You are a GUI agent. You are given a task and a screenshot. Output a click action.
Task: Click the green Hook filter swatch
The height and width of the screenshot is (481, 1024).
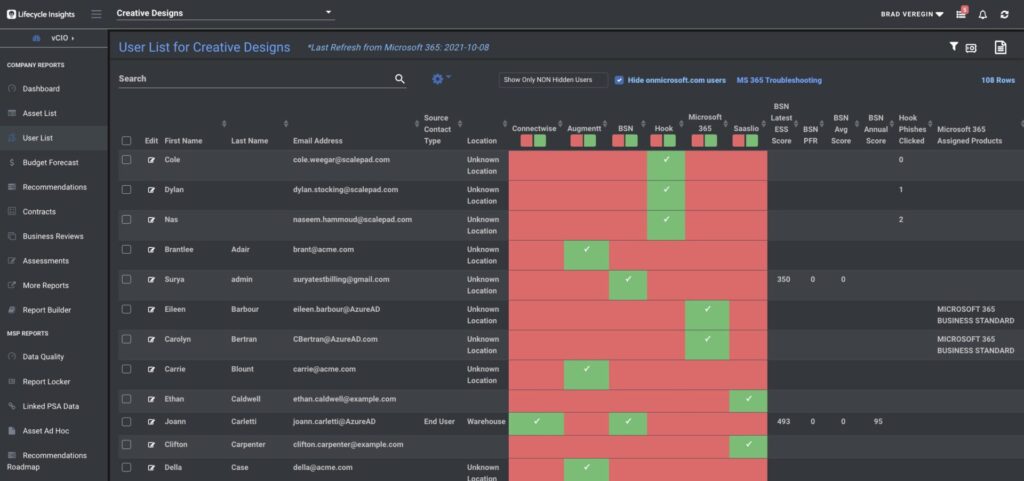(x=670, y=141)
